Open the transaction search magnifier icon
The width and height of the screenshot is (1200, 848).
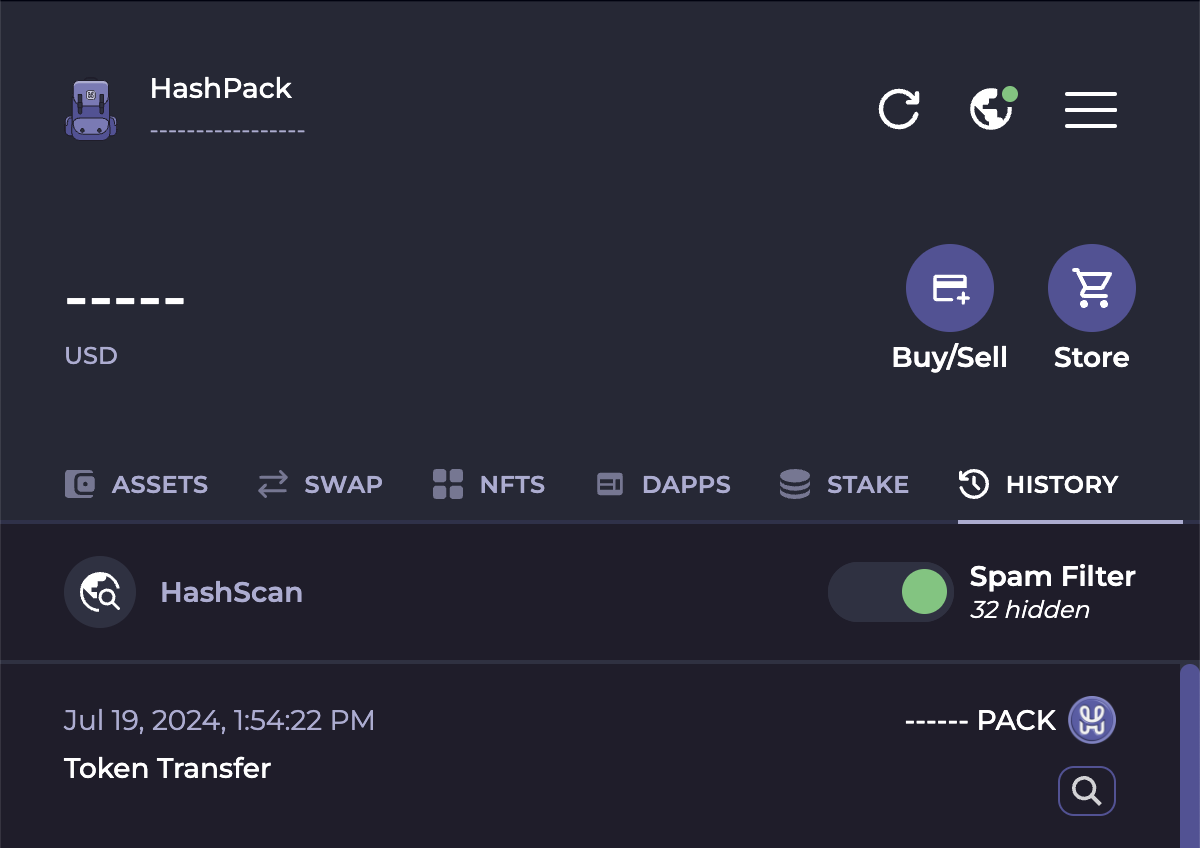pos(1086,790)
